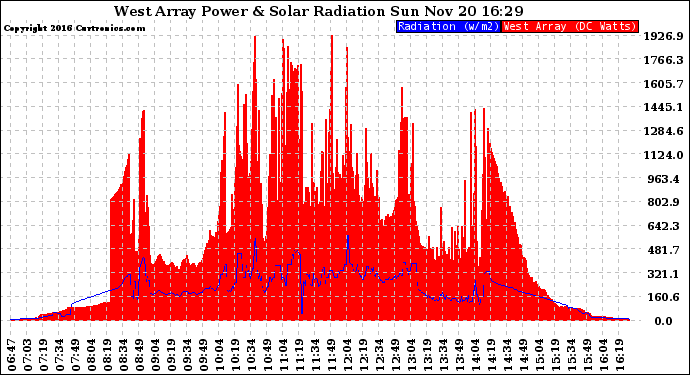690x375 pixels.
Task: Click the 07:19 time label
Action: coord(43,355)
